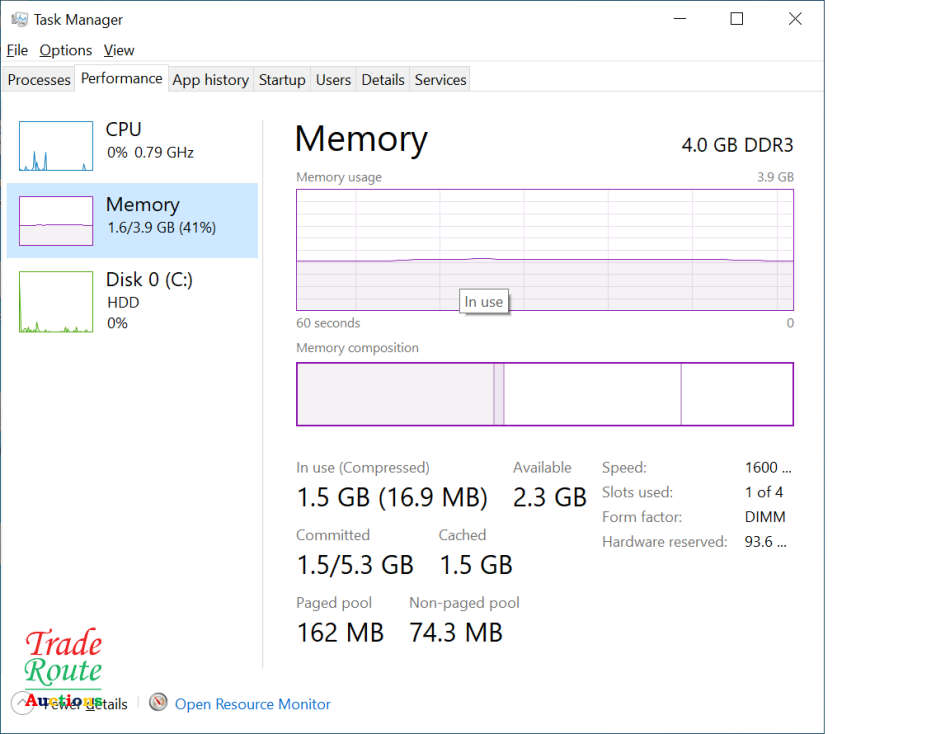Open the Options menu
Image resolution: width=950 pixels, height=734 pixels.
[x=66, y=50]
